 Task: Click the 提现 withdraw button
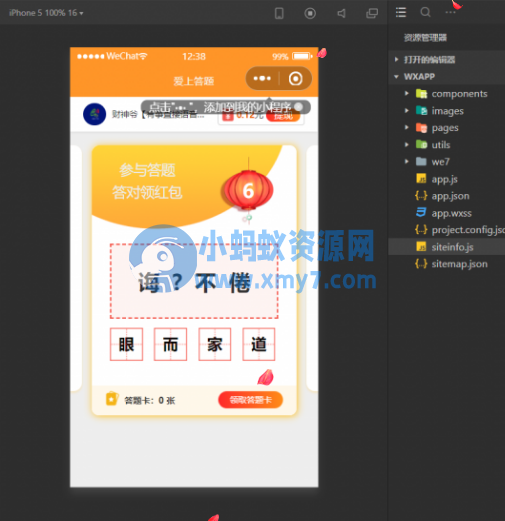283,116
